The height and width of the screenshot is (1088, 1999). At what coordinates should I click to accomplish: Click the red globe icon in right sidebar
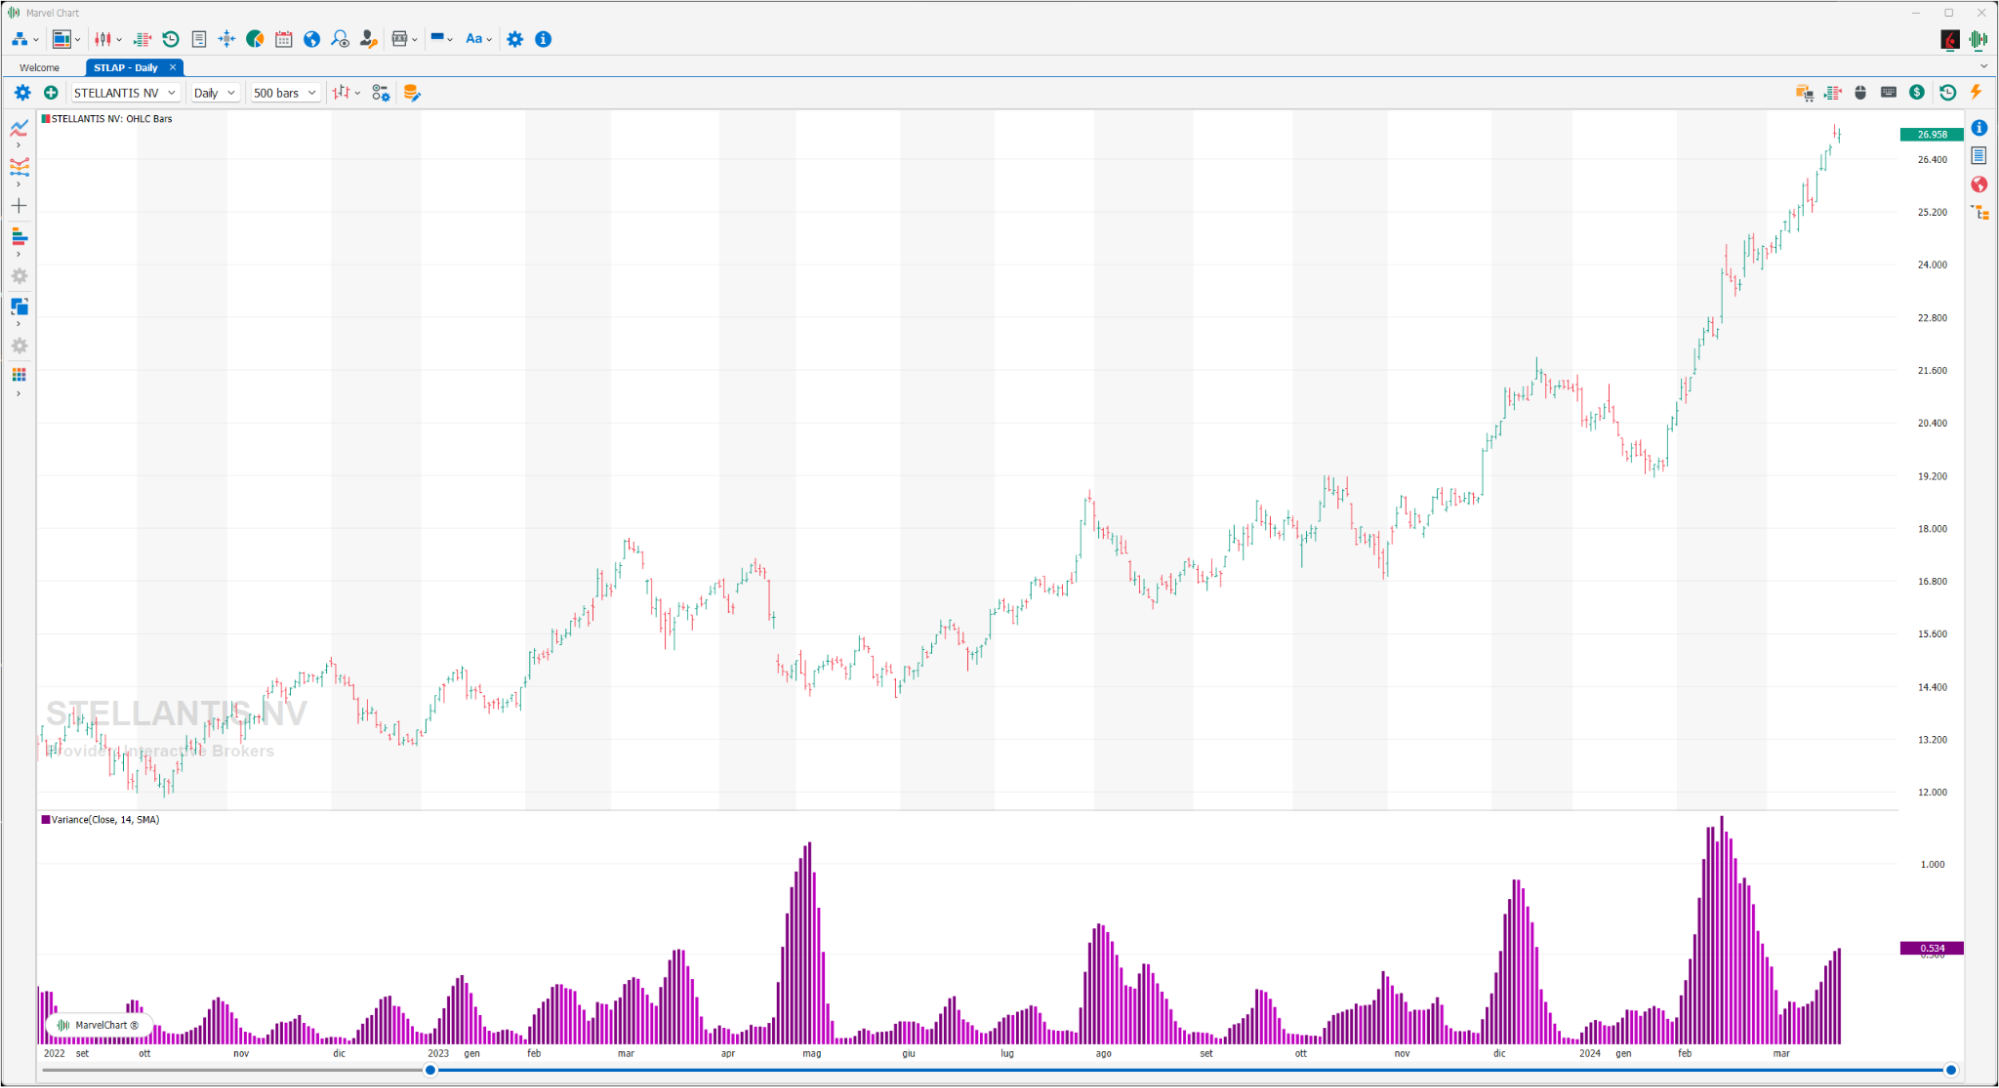[x=1979, y=184]
